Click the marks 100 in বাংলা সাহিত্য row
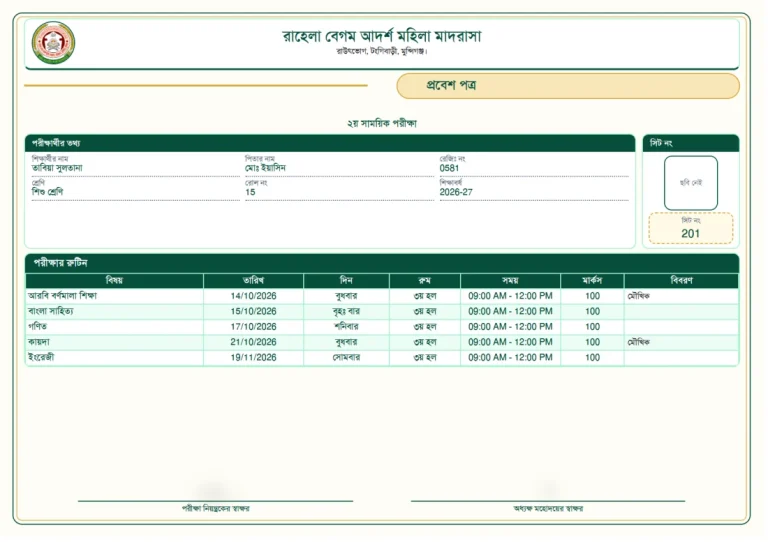The width and height of the screenshot is (768, 542). click(x=592, y=311)
